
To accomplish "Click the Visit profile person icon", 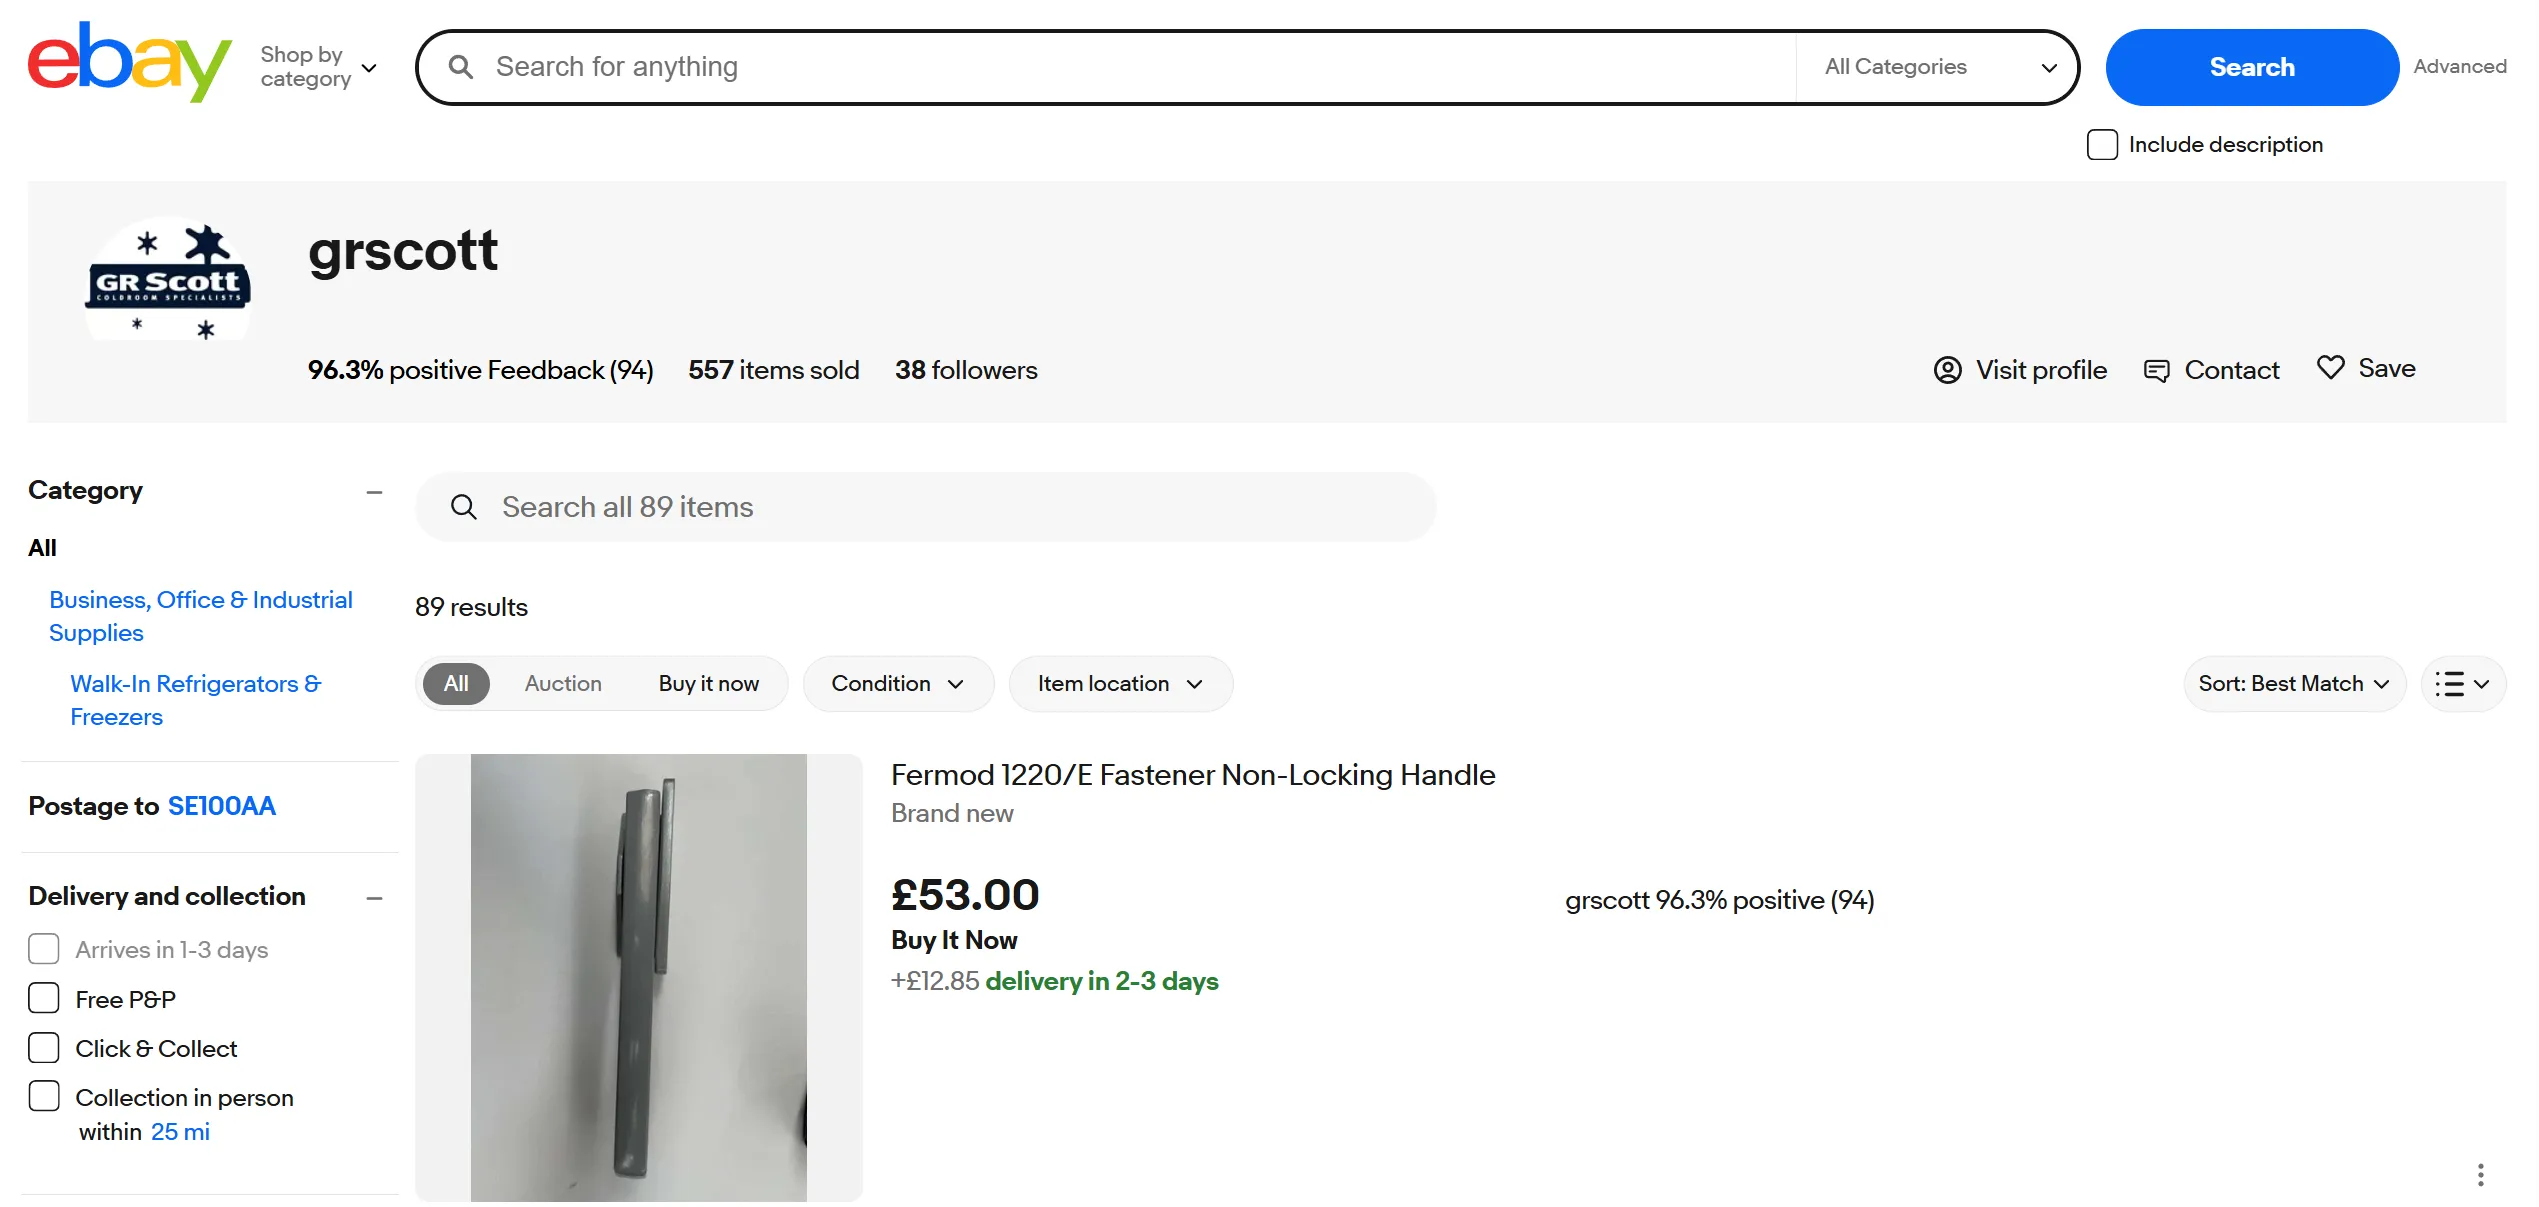I will coord(1947,370).
